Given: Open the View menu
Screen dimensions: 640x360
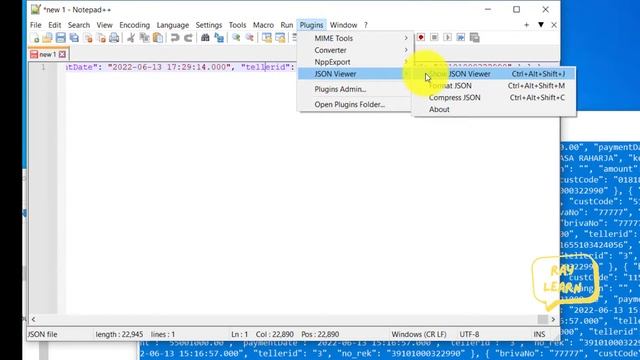Looking at the screenshot, I should 104,25.
